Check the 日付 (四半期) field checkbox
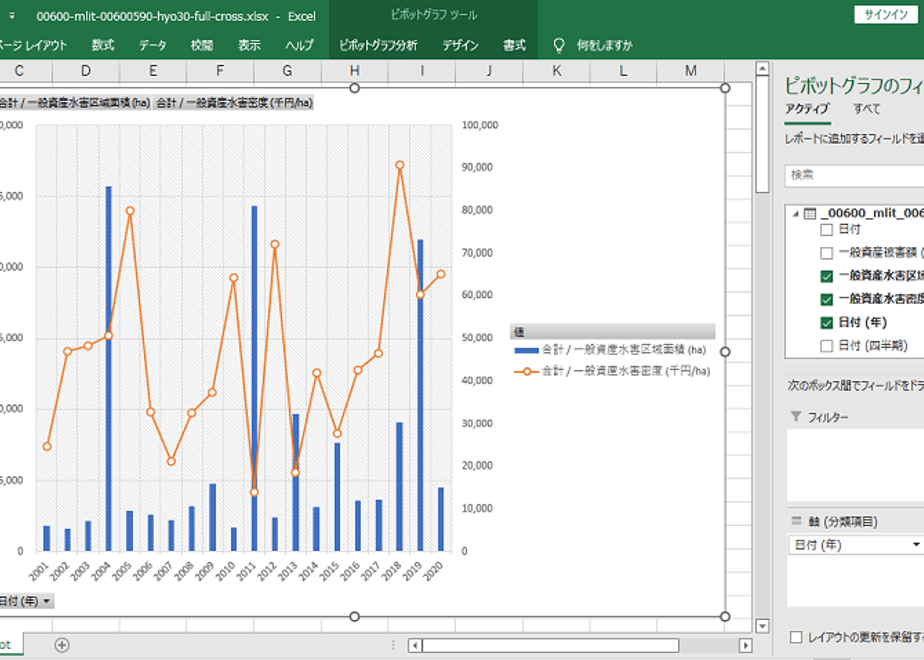Screen dimensions: 924x660 pyautogui.click(x=827, y=346)
